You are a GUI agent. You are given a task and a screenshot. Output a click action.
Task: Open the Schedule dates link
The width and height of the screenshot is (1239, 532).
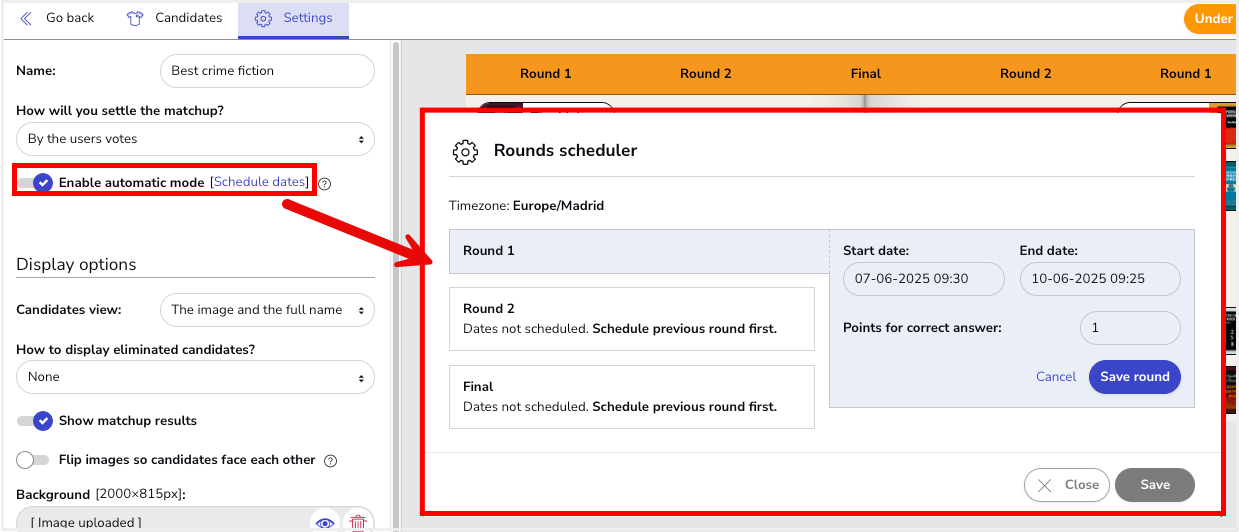click(x=259, y=182)
